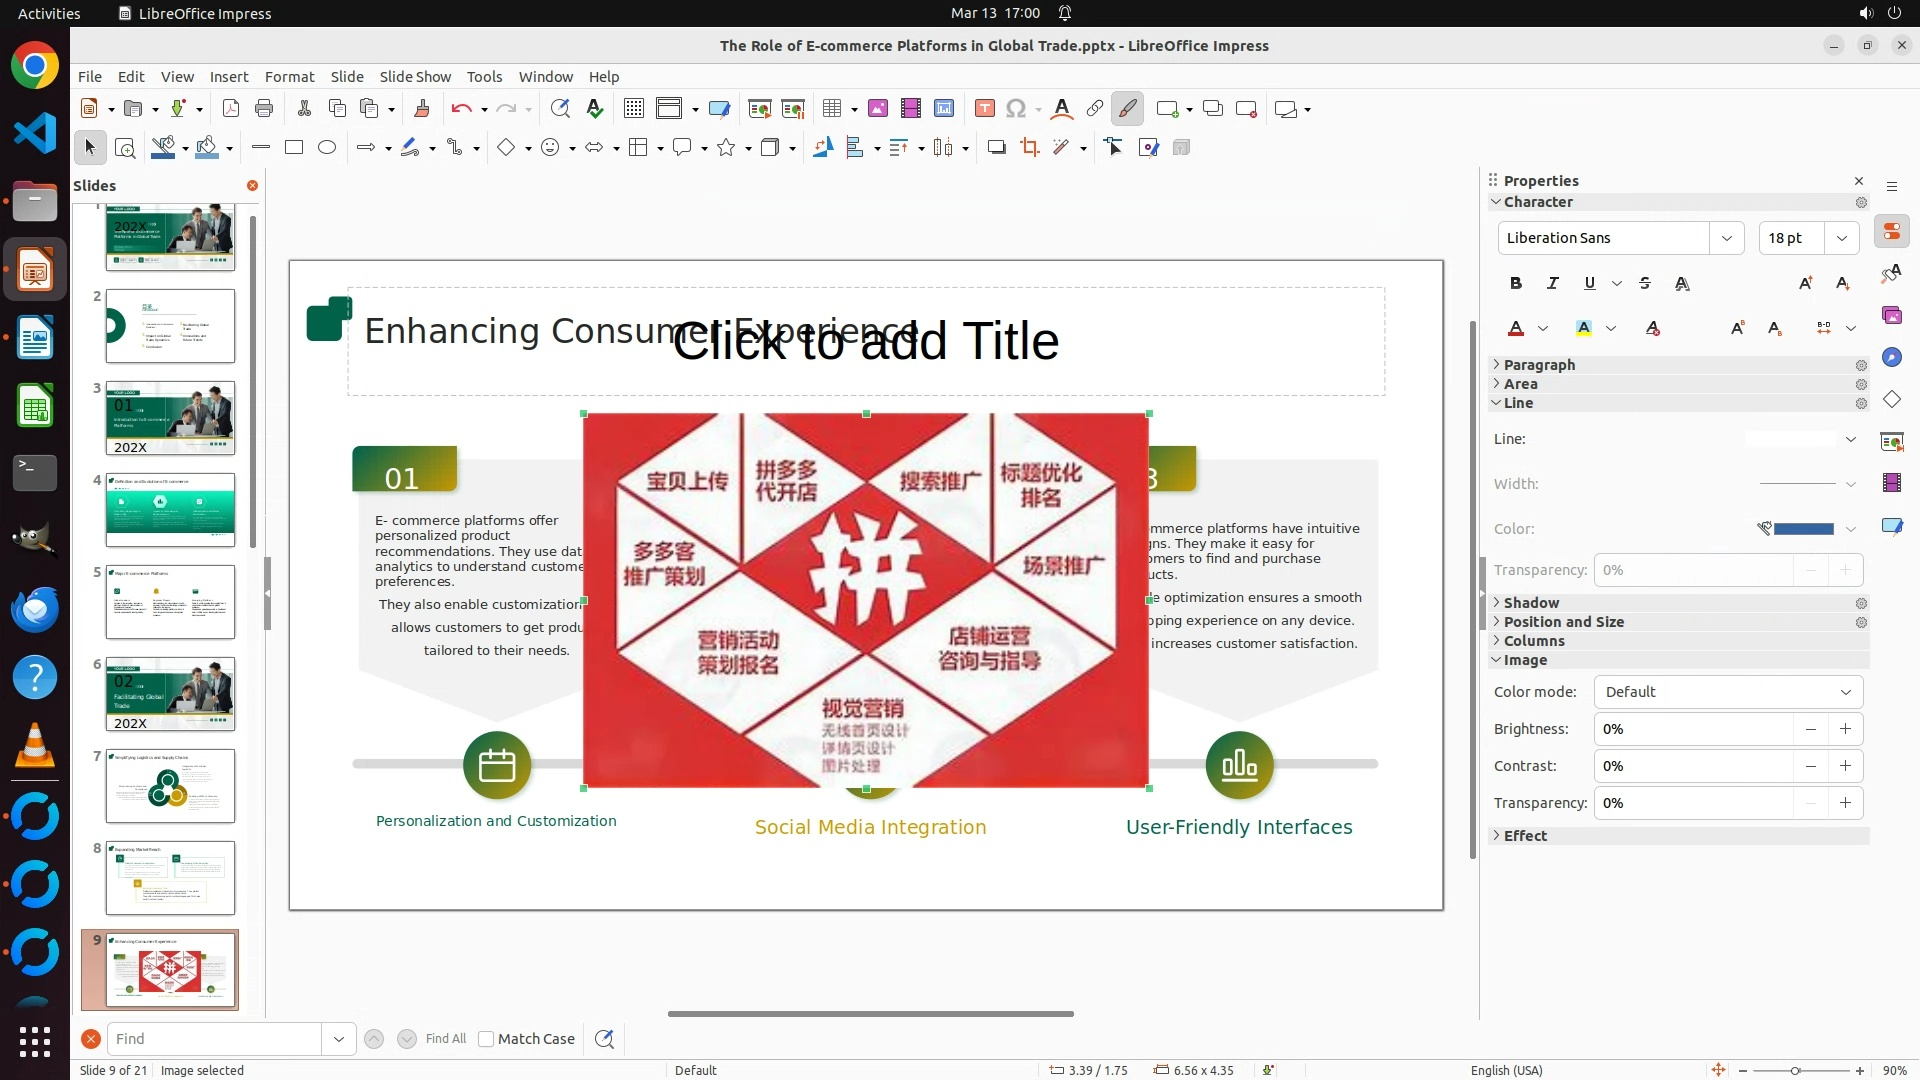Viewport: 1920px width, 1080px height.
Task: Increase the Brightness value with plus
Action: (x=1845, y=729)
